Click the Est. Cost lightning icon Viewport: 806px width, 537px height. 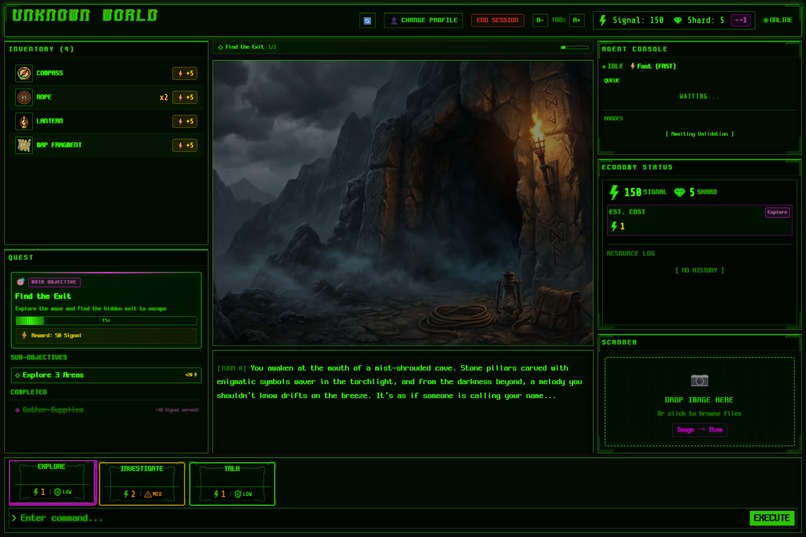click(x=614, y=226)
